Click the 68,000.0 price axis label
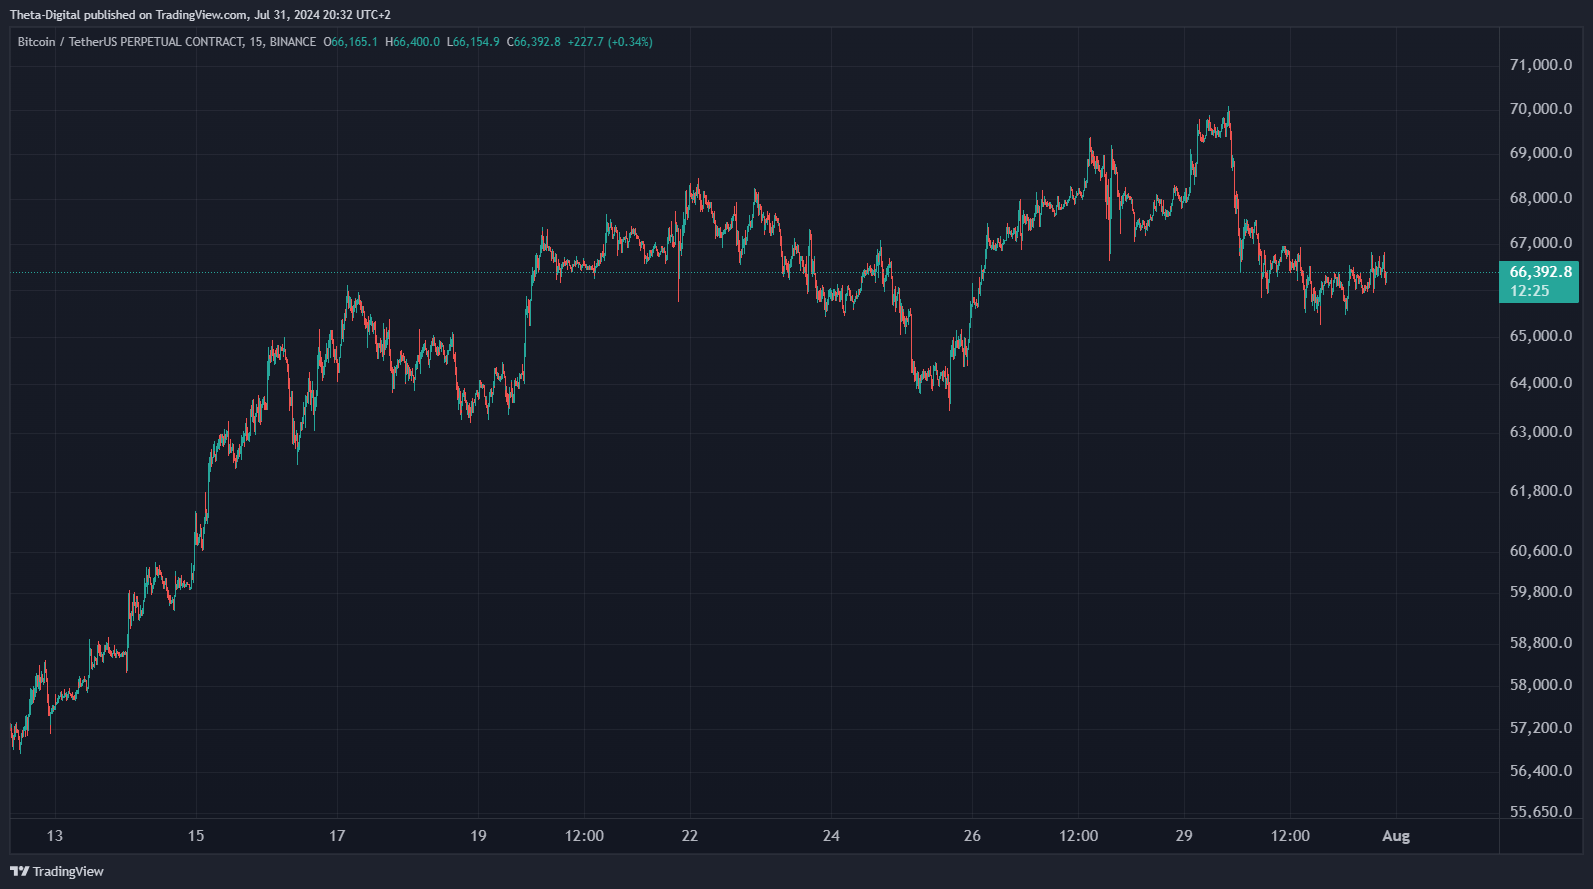 tap(1541, 198)
